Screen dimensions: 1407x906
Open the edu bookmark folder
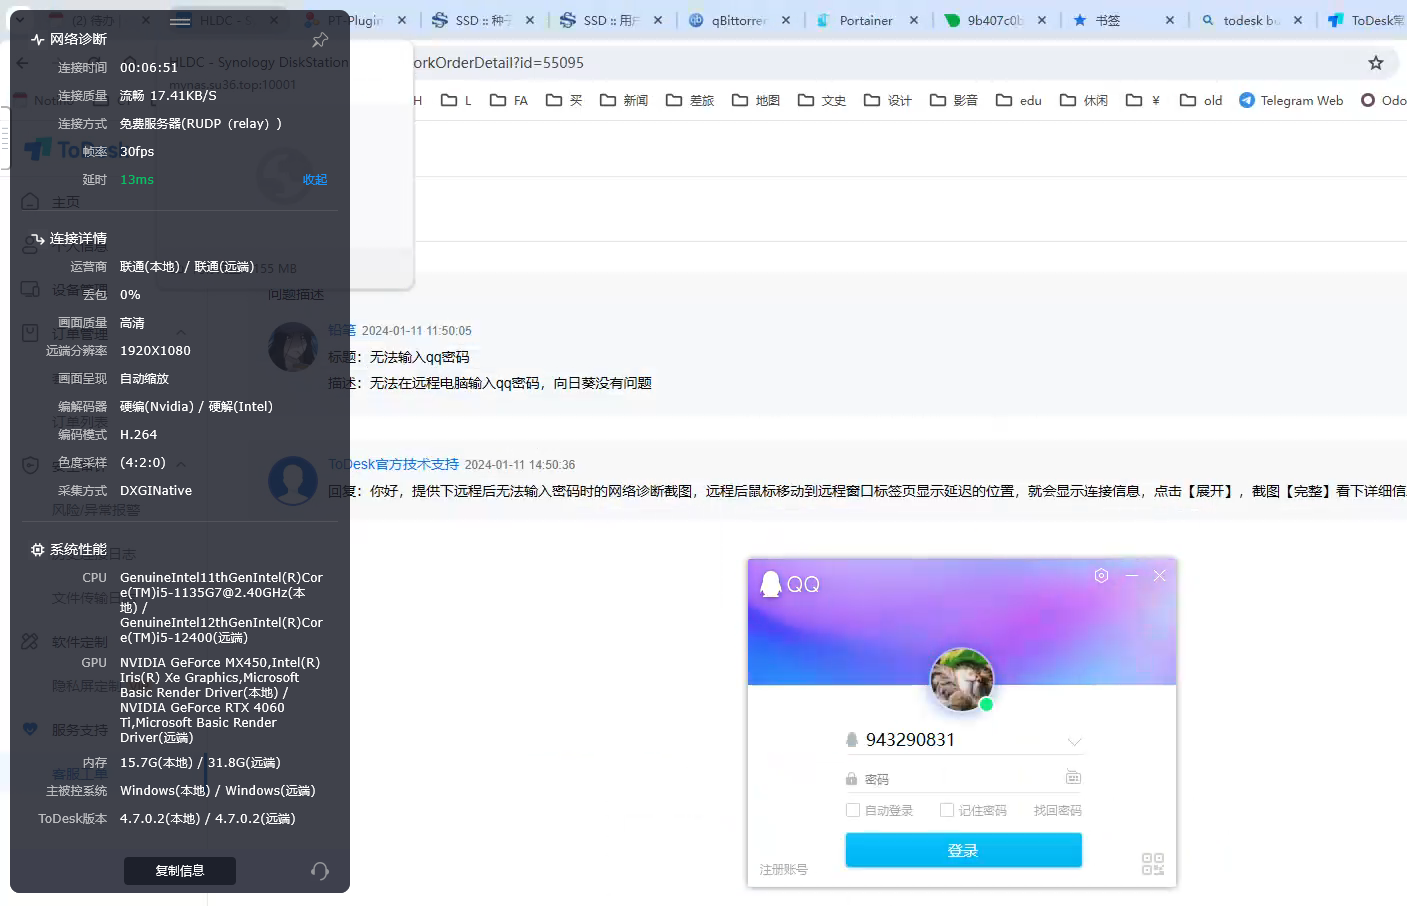click(x=1019, y=100)
